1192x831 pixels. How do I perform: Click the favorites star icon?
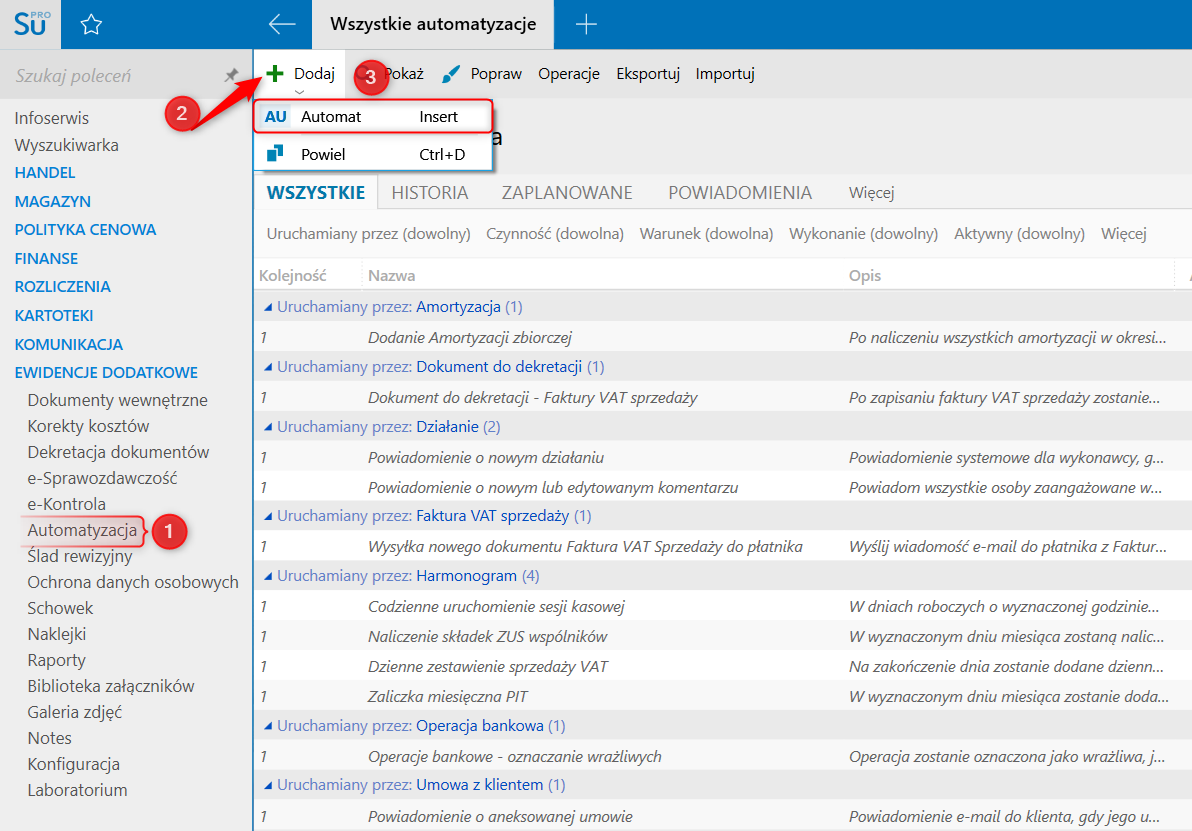(x=91, y=25)
